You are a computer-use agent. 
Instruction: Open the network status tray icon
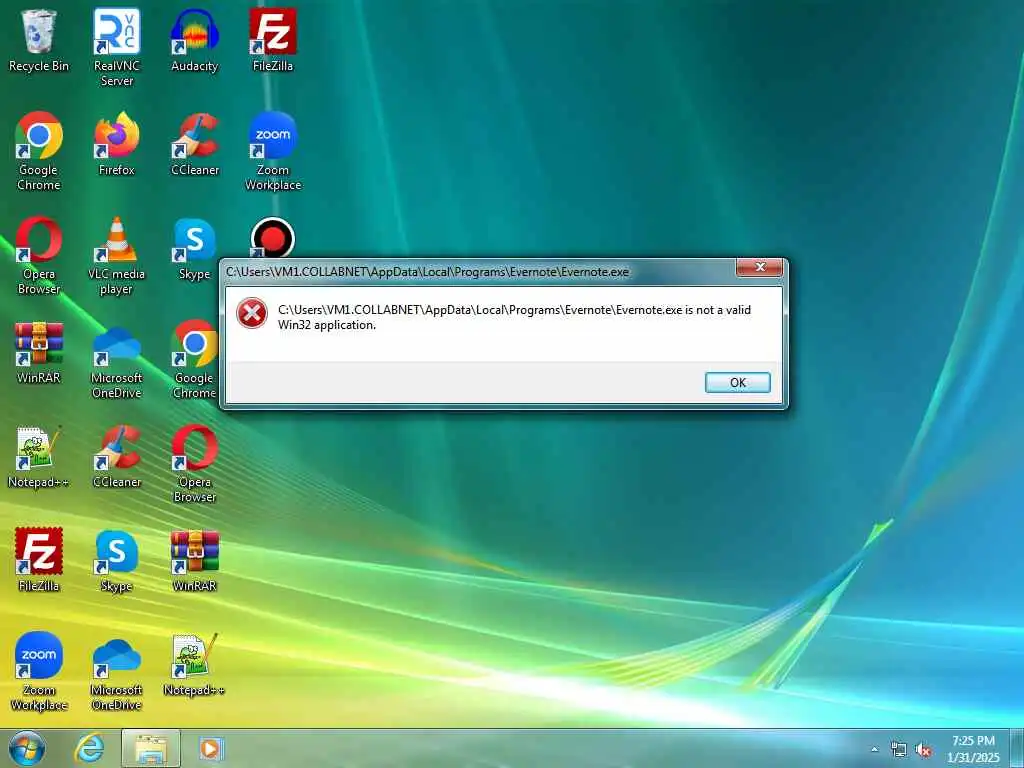[x=899, y=750]
